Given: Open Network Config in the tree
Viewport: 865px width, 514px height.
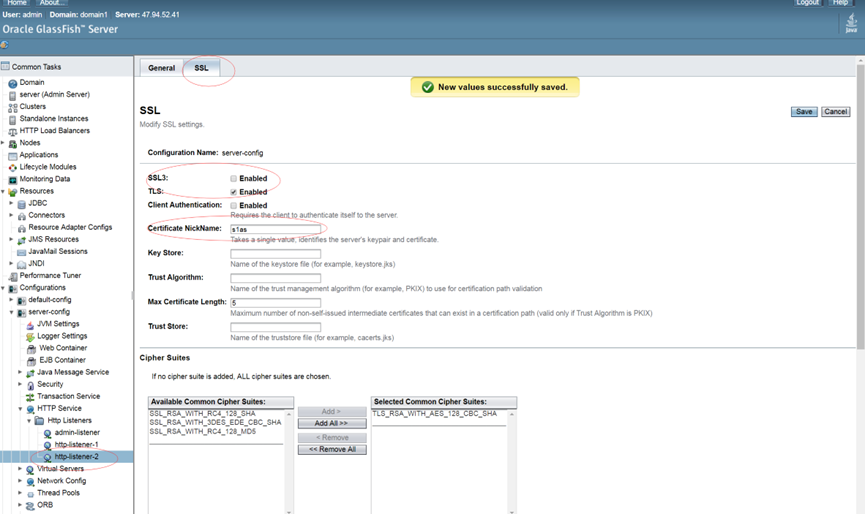Looking at the screenshot, I should (x=62, y=481).
